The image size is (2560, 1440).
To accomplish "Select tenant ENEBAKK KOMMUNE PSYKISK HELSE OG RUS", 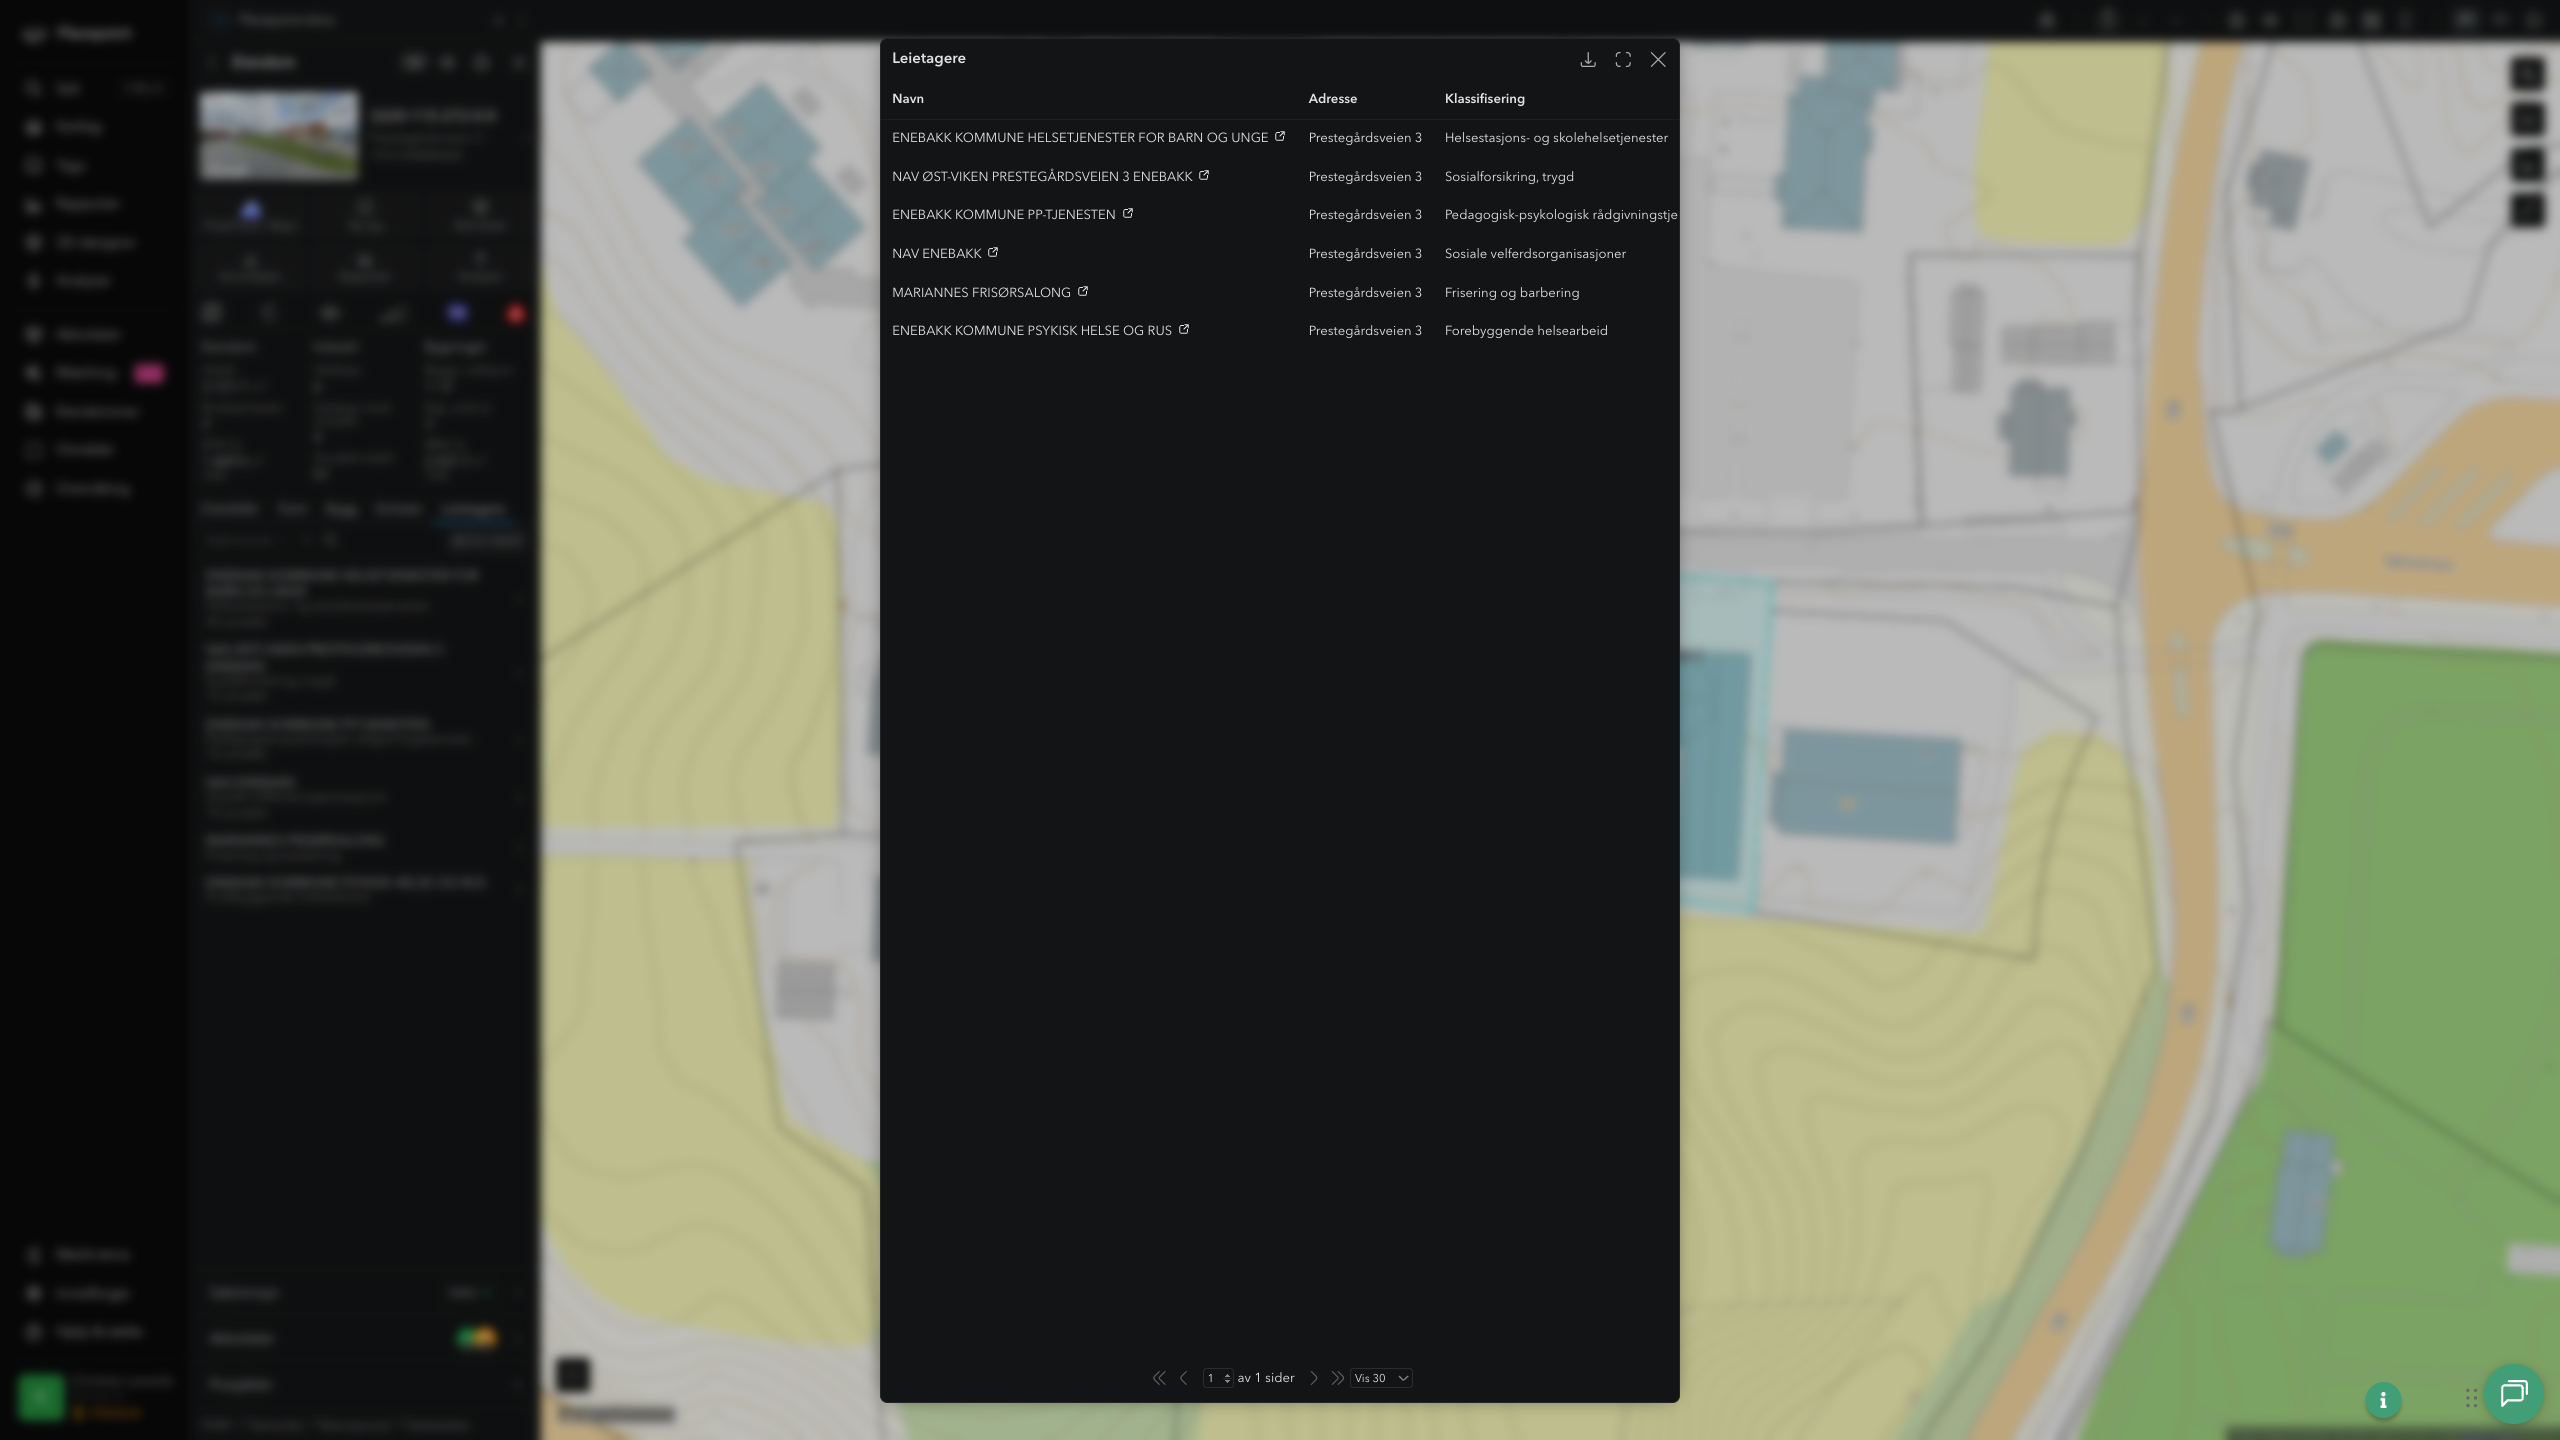I will 1032,331.
